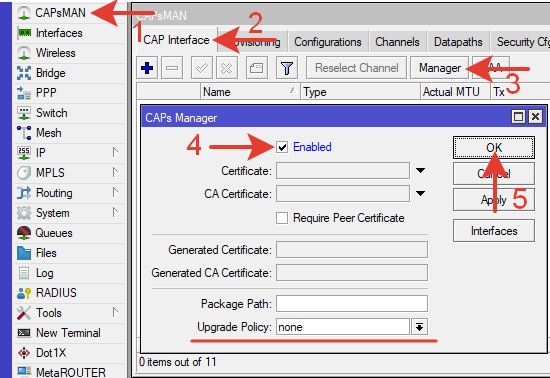Image resolution: width=550 pixels, height=378 pixels.
Task: Expand the Routing submenu arrow
Action: [115, 193]
